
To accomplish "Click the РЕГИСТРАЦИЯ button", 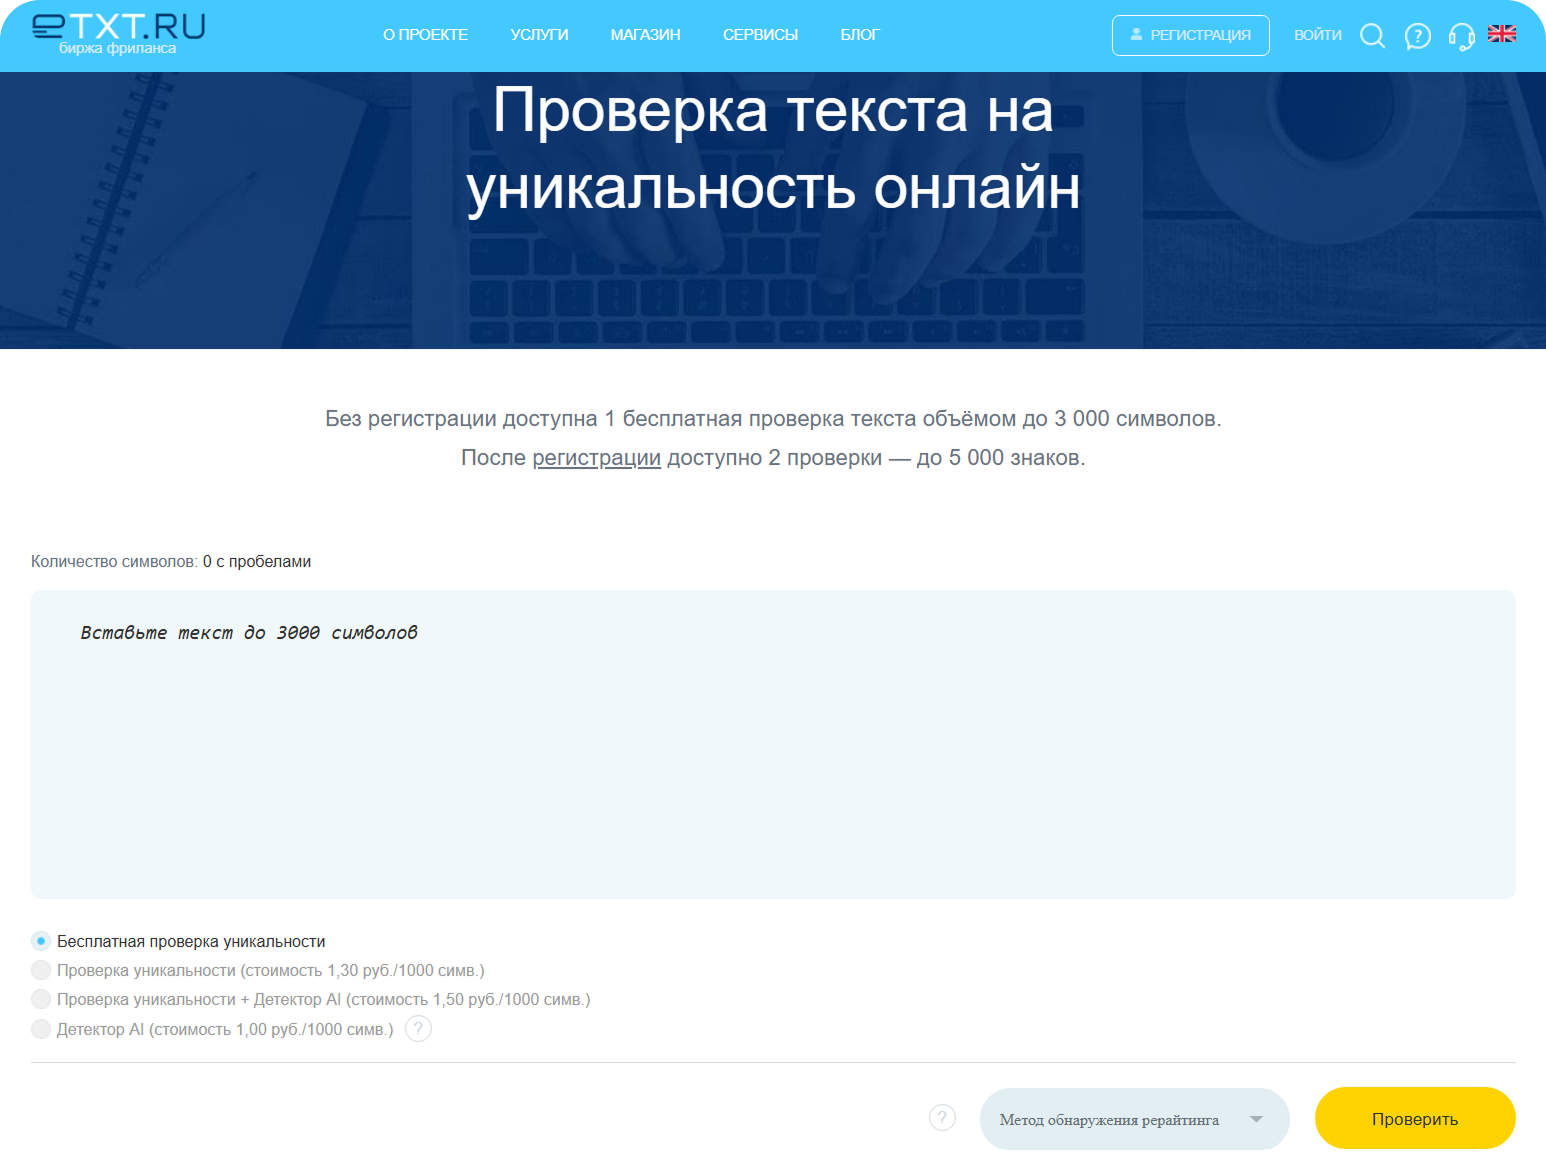I will point(1190,35).
